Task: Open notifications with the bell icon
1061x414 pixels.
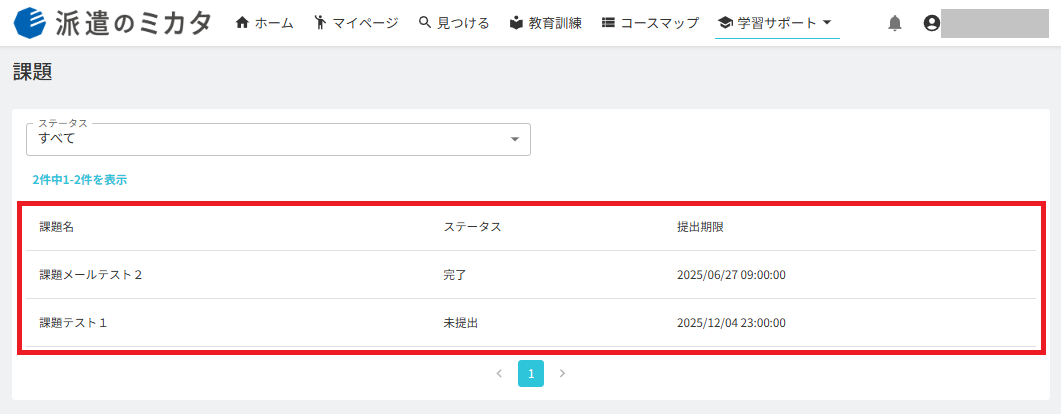Action: 895,24
